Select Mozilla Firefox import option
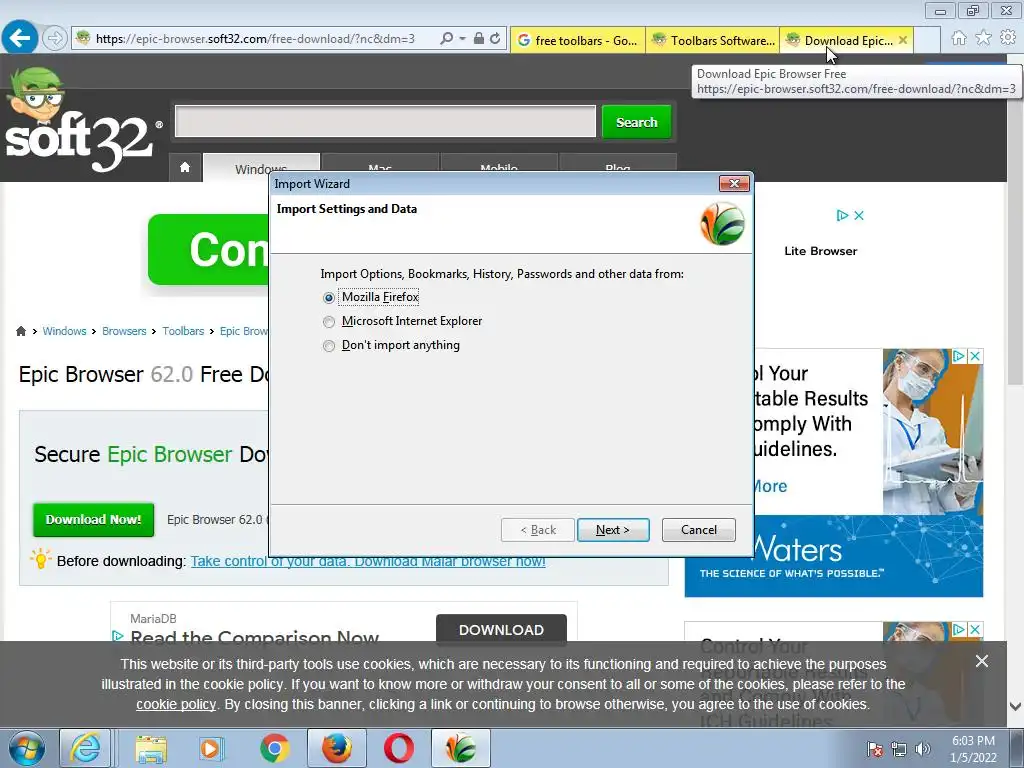Viewport: 1024px width, 768px height. [370, 297]
